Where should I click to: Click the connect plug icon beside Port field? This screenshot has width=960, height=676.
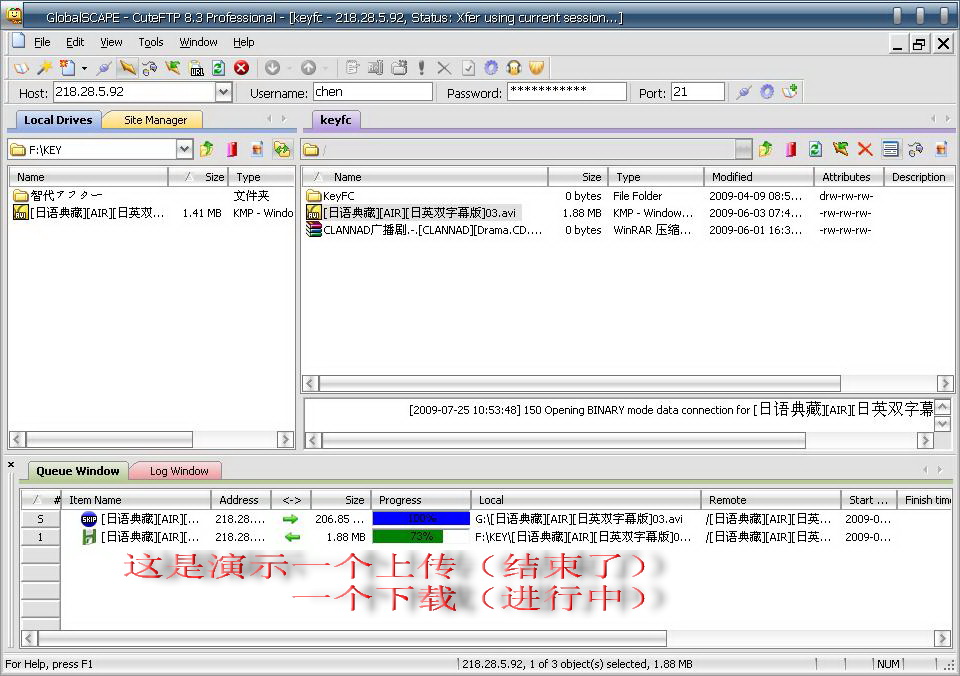click(x=744, y=92)
